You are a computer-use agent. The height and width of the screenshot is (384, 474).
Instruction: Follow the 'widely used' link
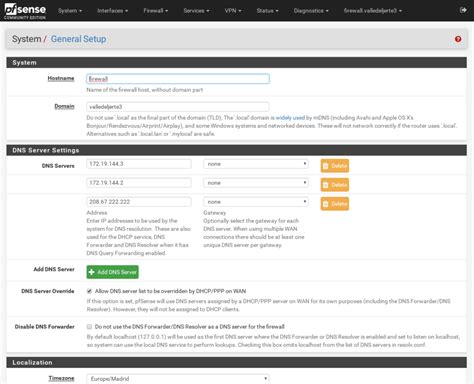point(290,118)
